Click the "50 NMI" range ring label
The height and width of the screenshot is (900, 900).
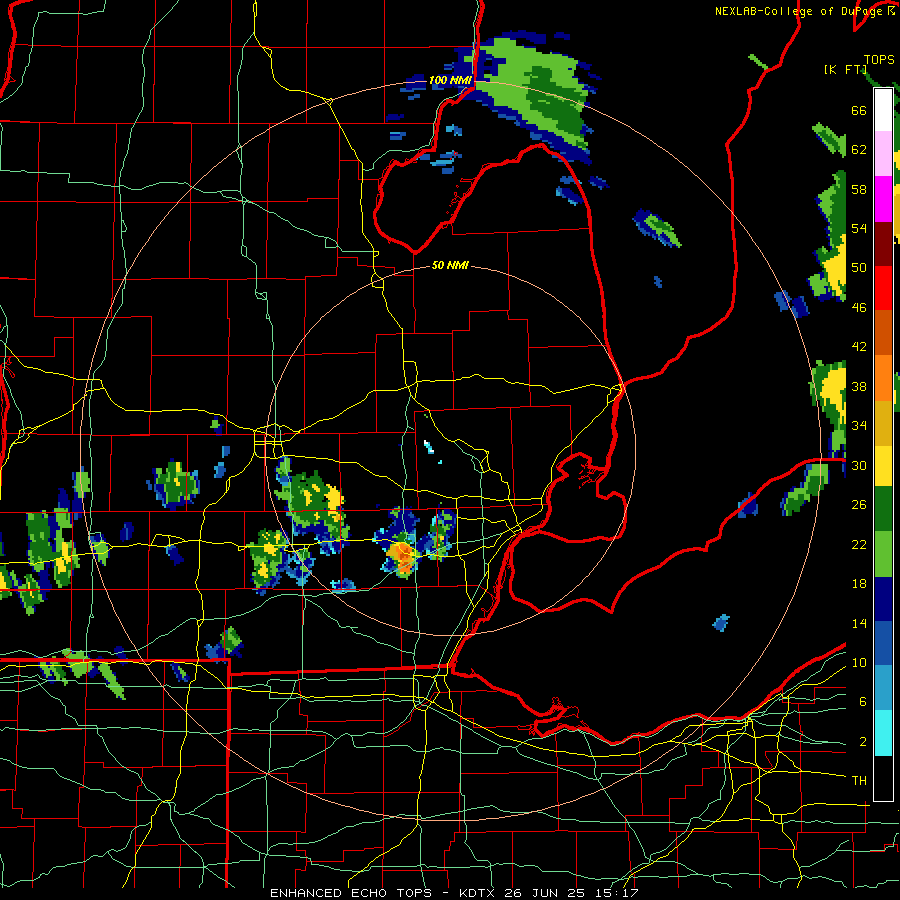(x=450, y=266)
